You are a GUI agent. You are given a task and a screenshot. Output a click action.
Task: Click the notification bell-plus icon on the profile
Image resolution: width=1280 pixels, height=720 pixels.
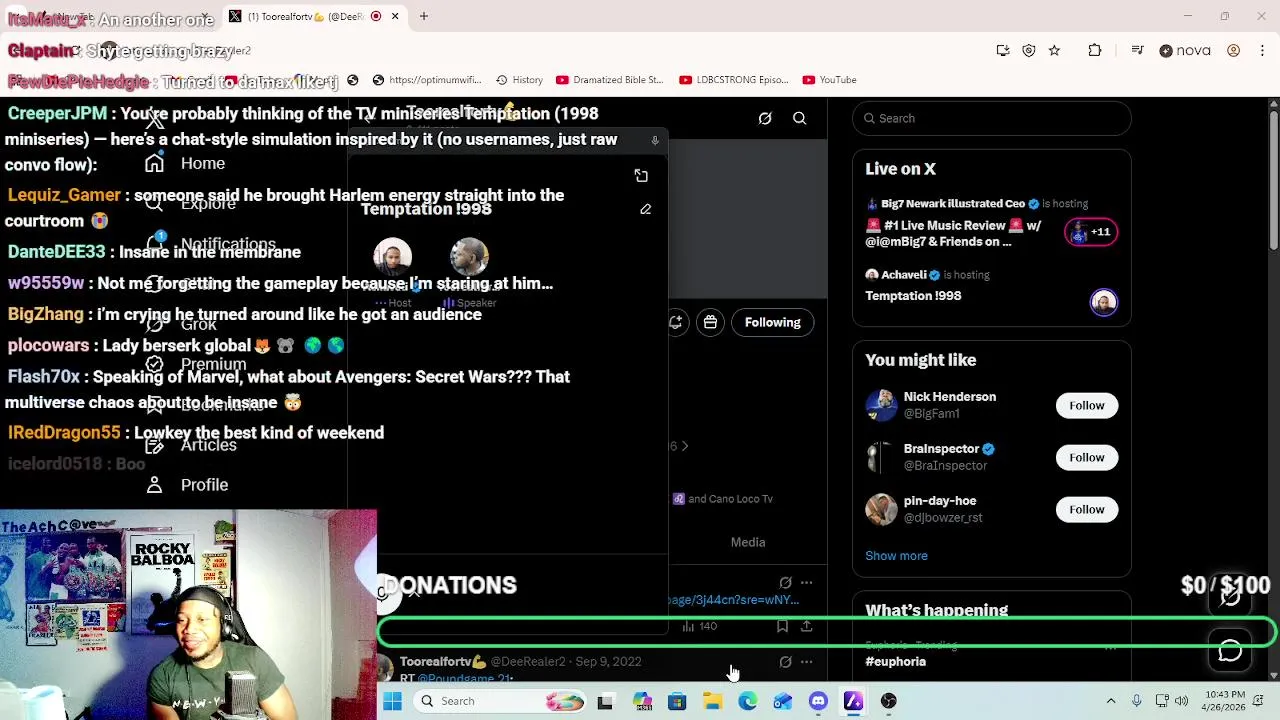pos(676,322)
